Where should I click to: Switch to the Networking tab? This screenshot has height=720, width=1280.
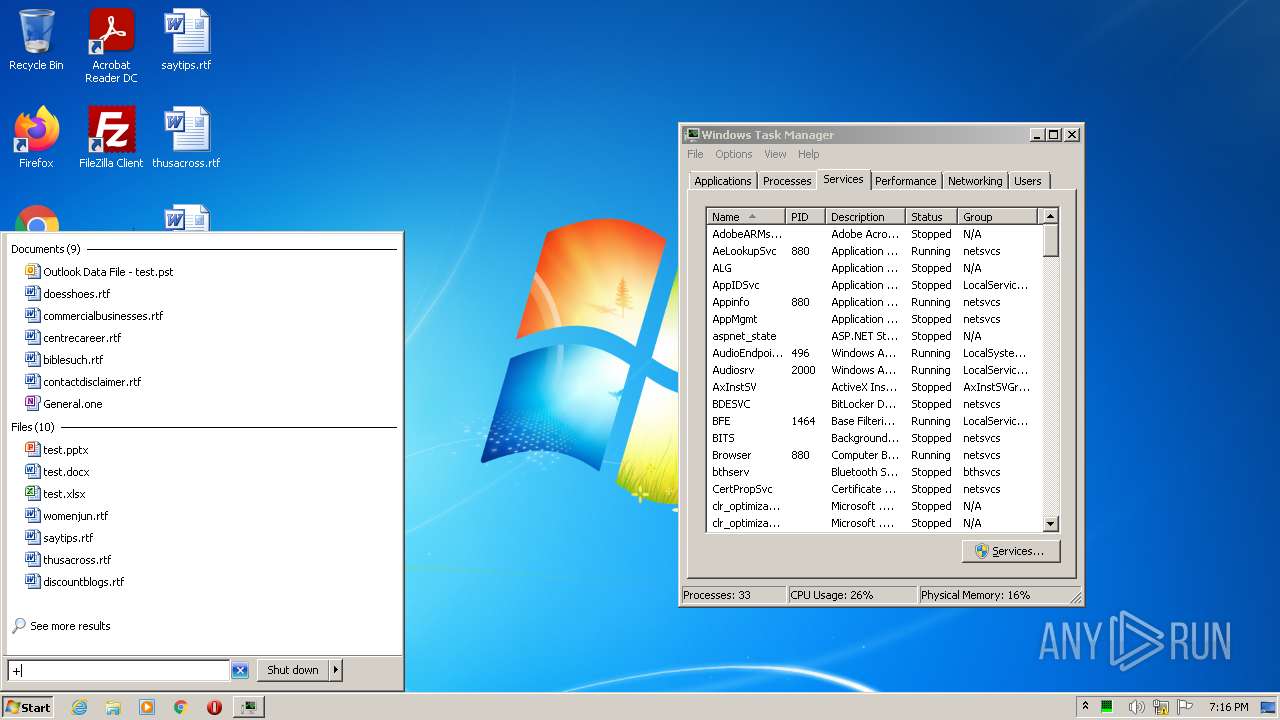tap(975, 181)
